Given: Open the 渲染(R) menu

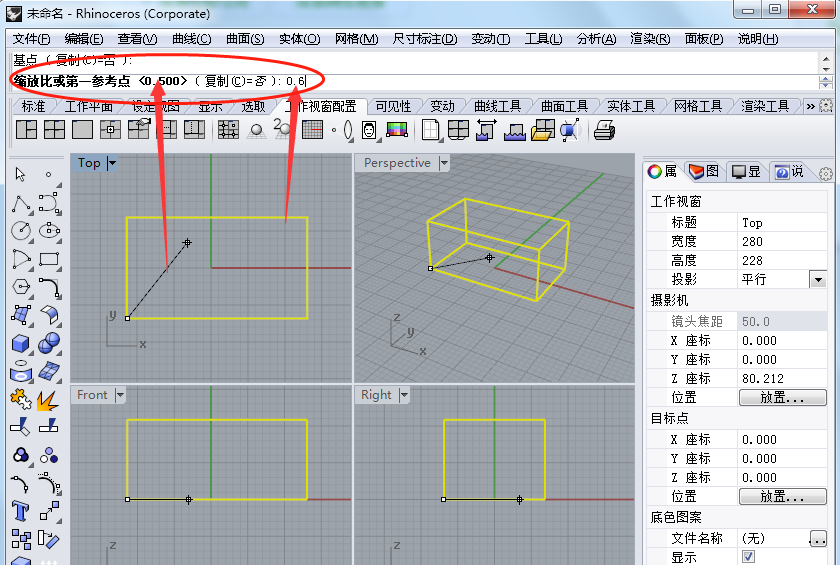Looking at the screenshot, I should click(650, 39).
